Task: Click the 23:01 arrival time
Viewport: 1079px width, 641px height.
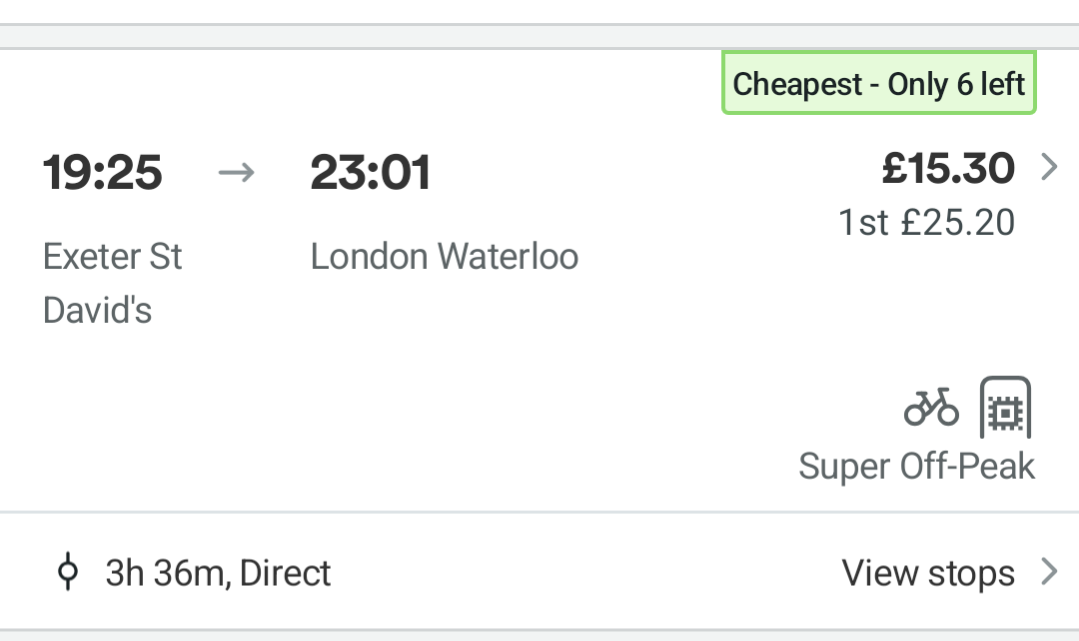Action: click(x=370, y=172)
